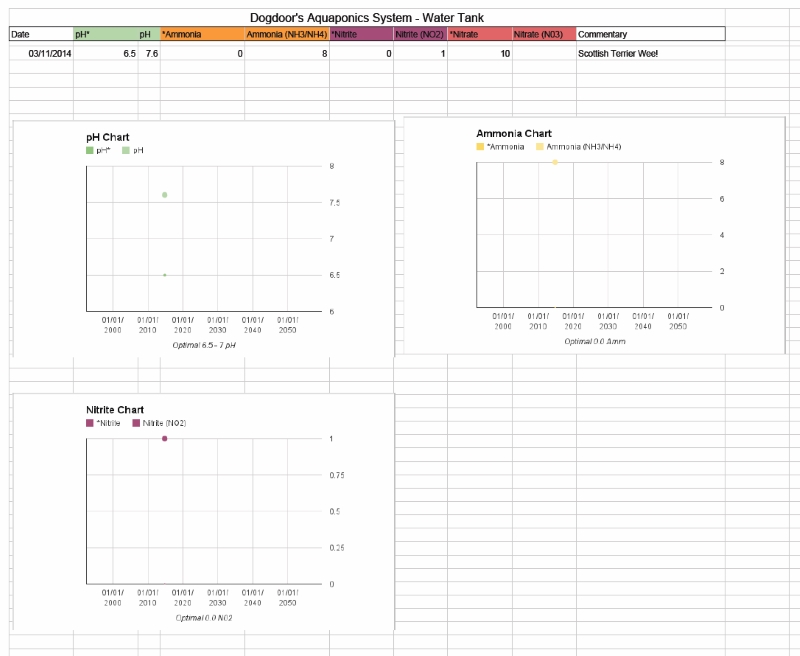Click the pH* legend color swatch
Screen dimensions: 800x656
click(x=90, y=150)
